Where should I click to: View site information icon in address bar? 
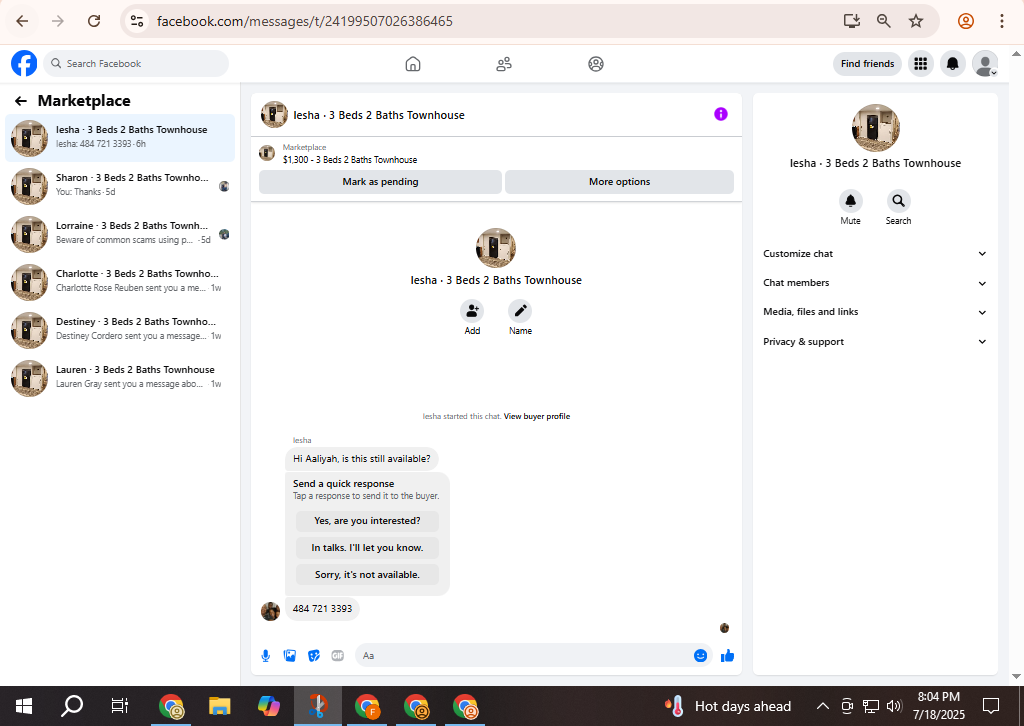pyautogui.click(x=137, y=21)
